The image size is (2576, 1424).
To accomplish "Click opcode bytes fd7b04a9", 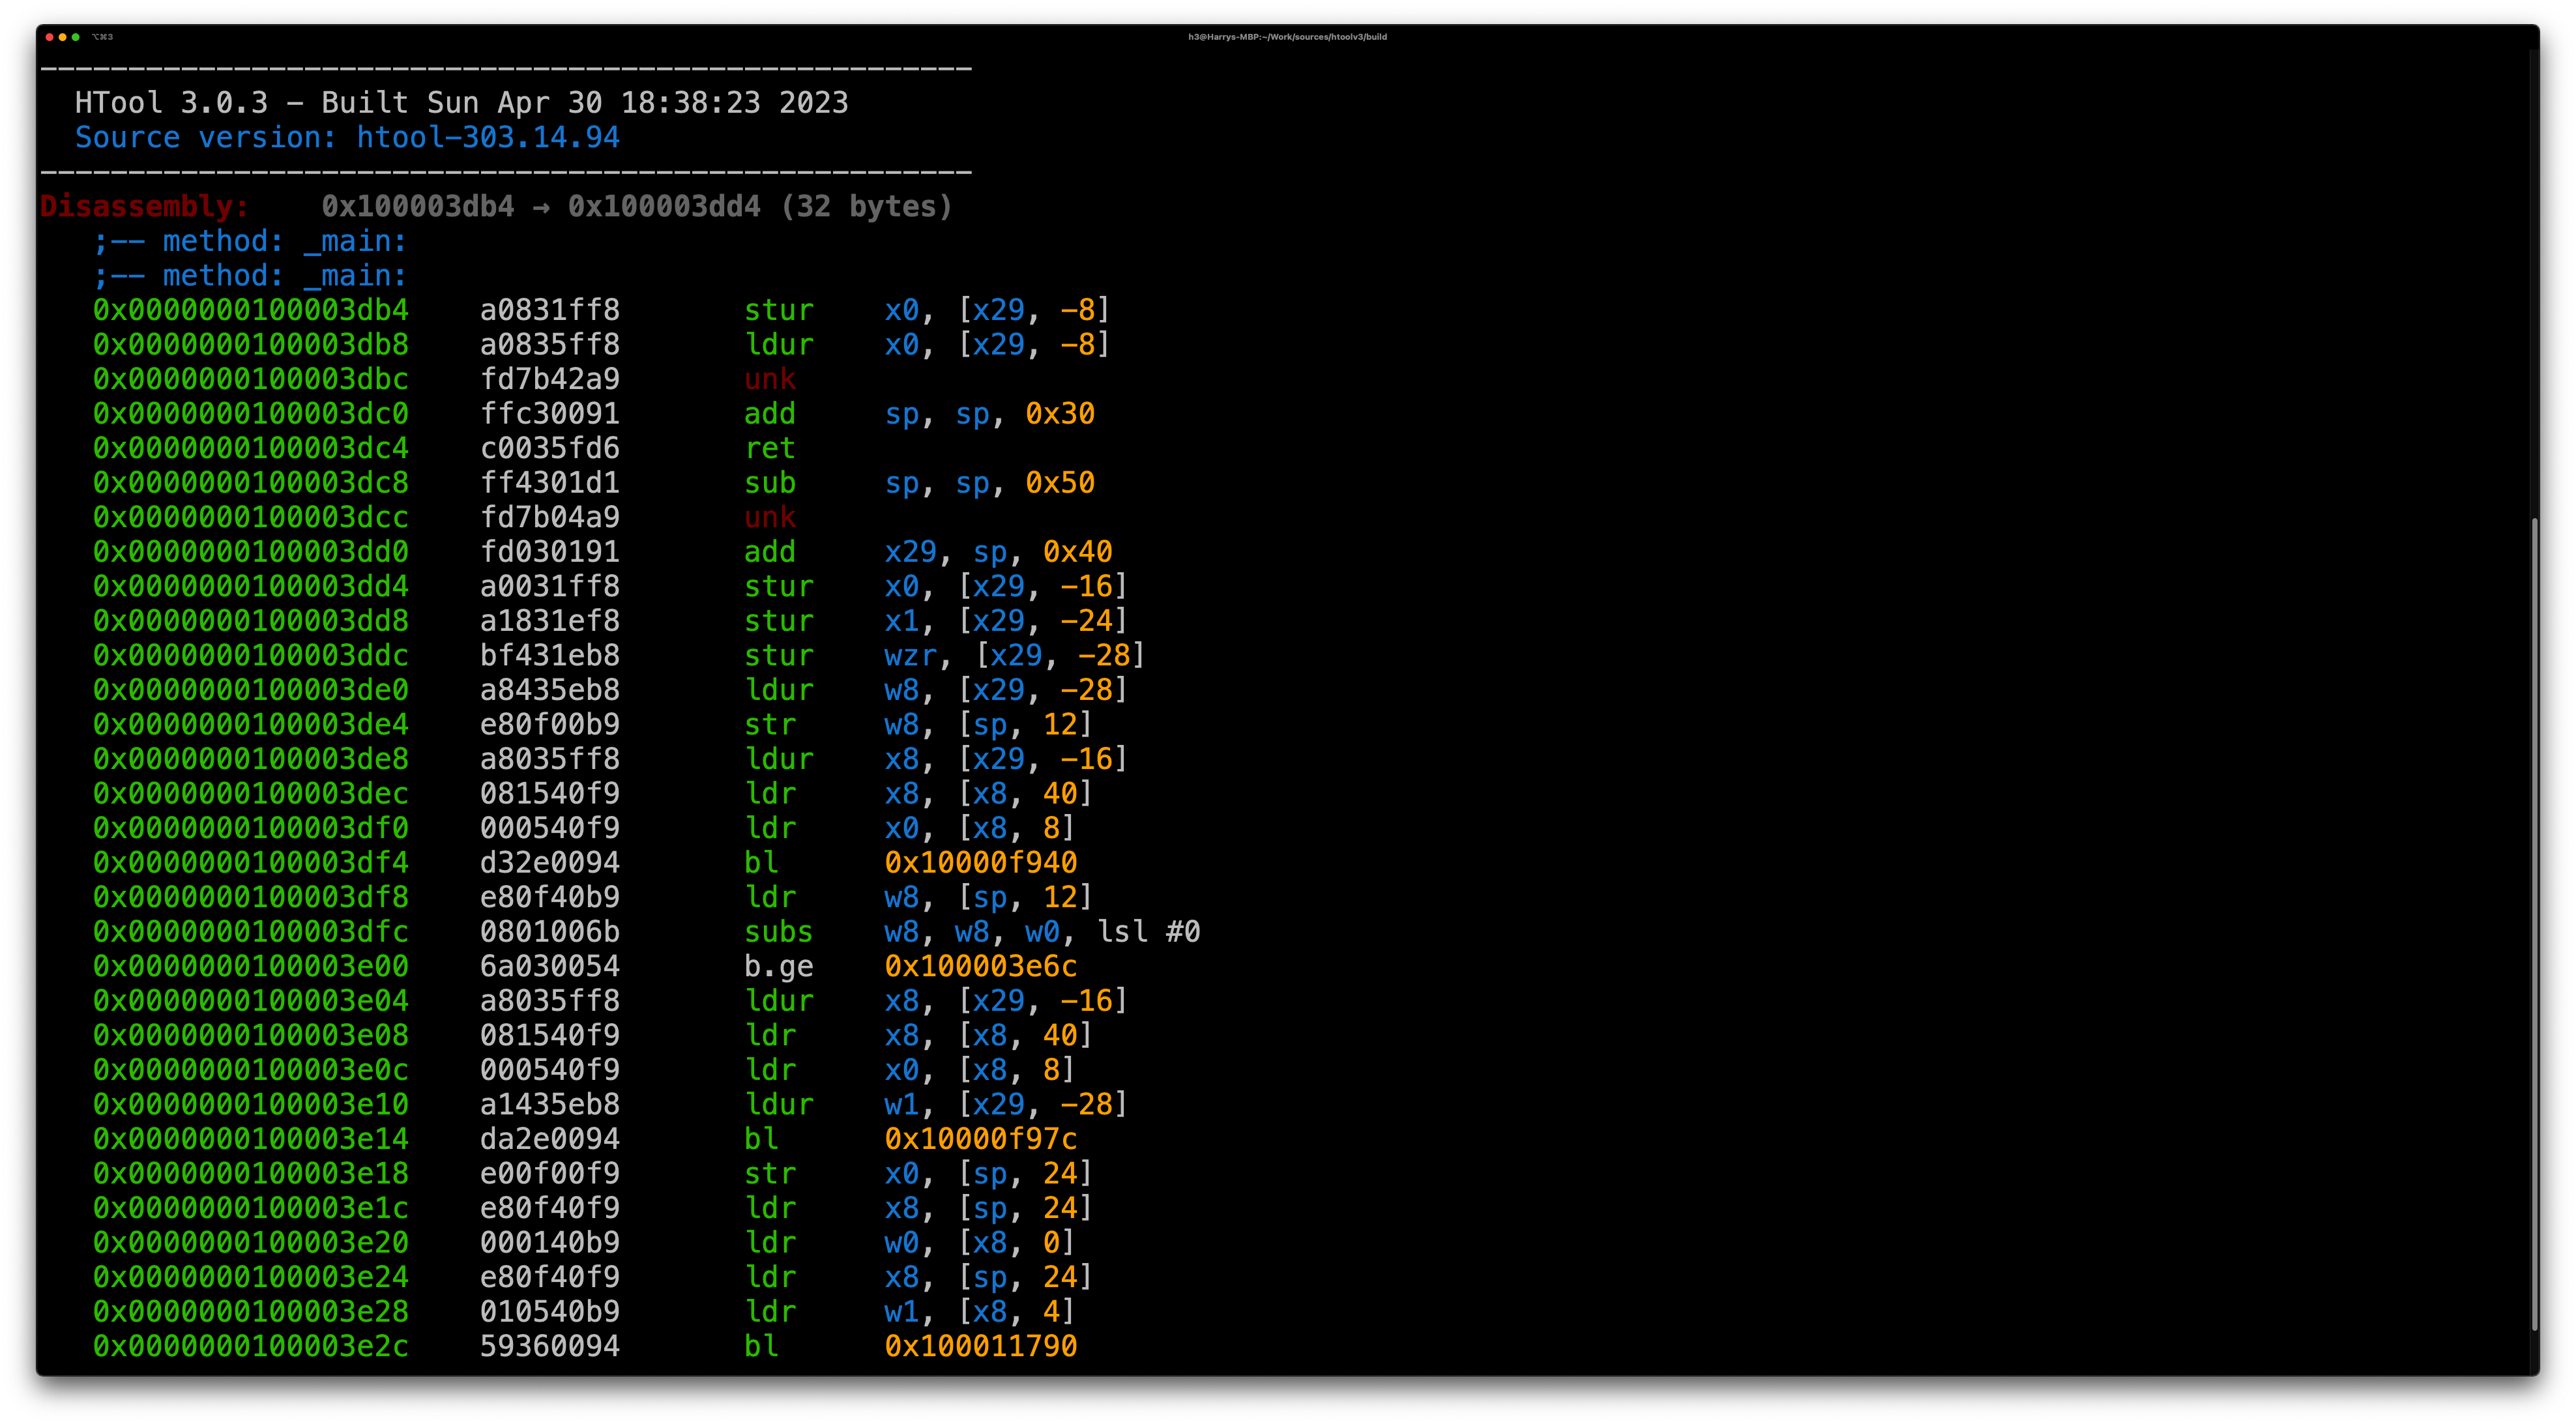I will pyautogui.click(x=550, y=517).
